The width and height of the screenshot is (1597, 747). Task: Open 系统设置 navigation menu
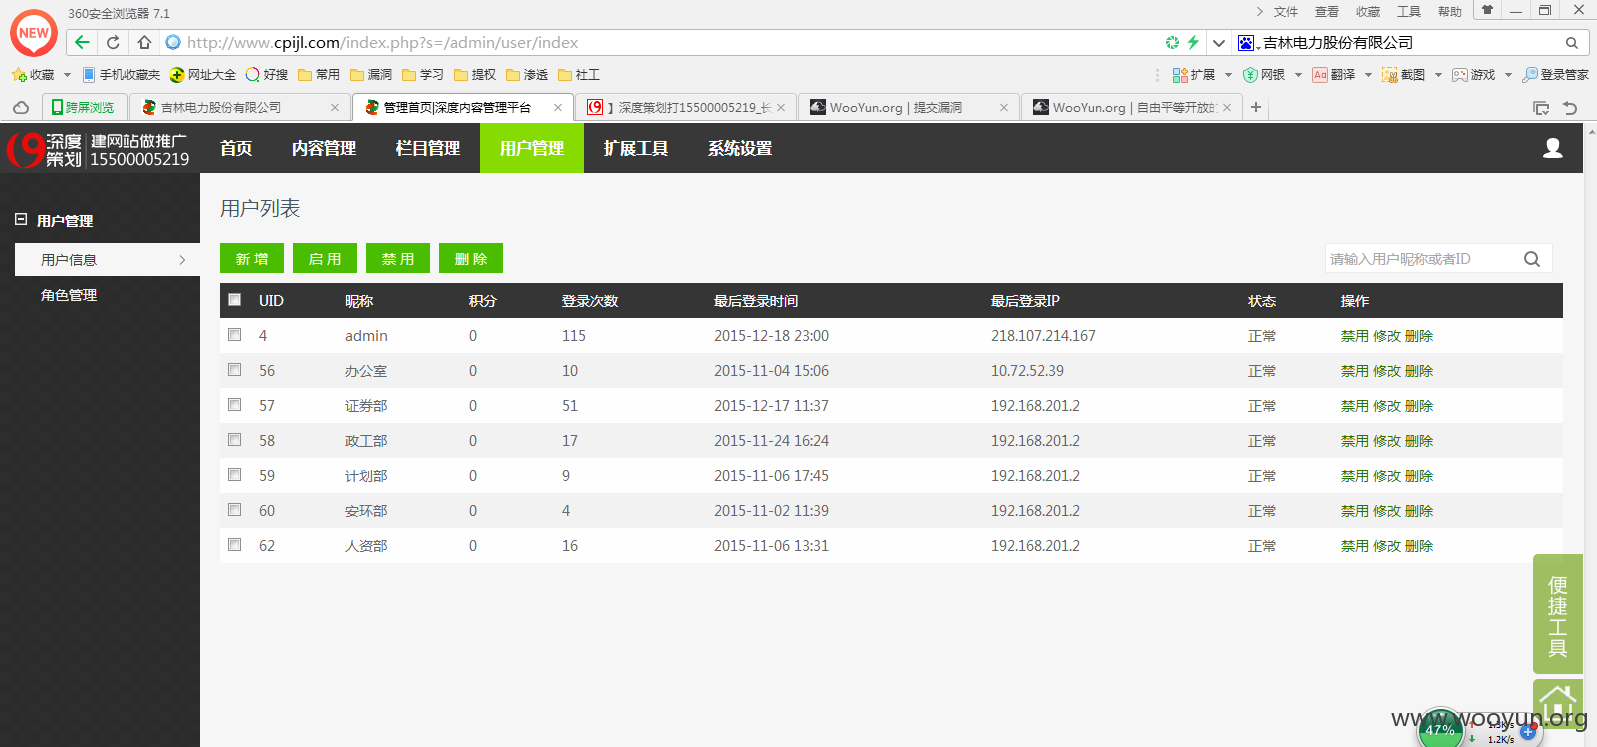click(x=740, y=148)
